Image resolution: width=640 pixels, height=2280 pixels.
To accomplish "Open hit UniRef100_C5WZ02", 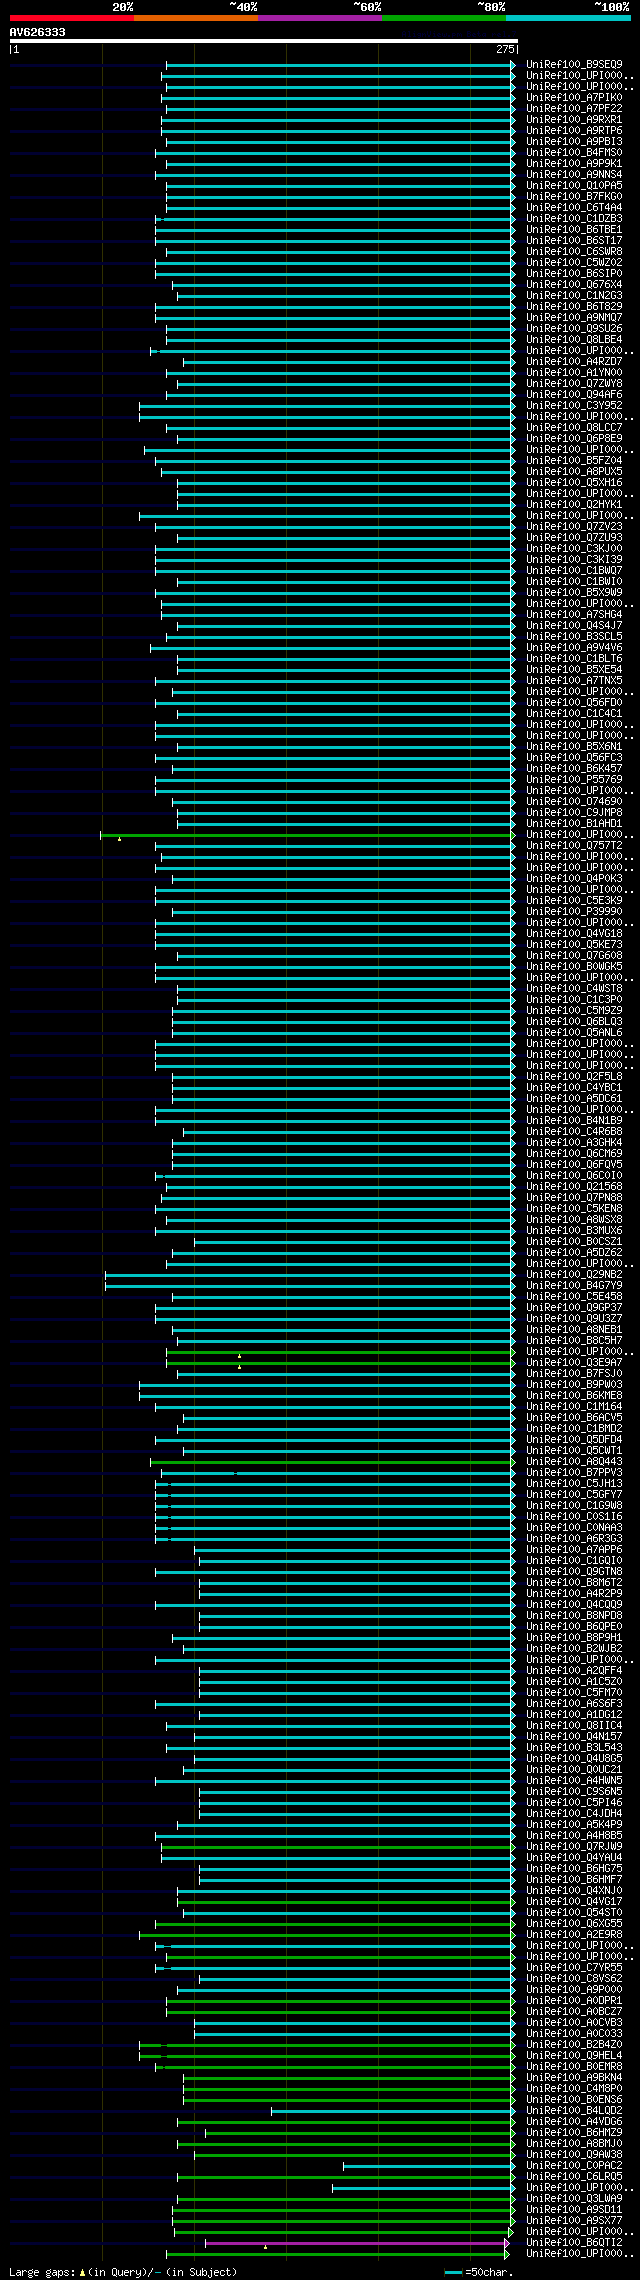I will click(x=574, y=262).
